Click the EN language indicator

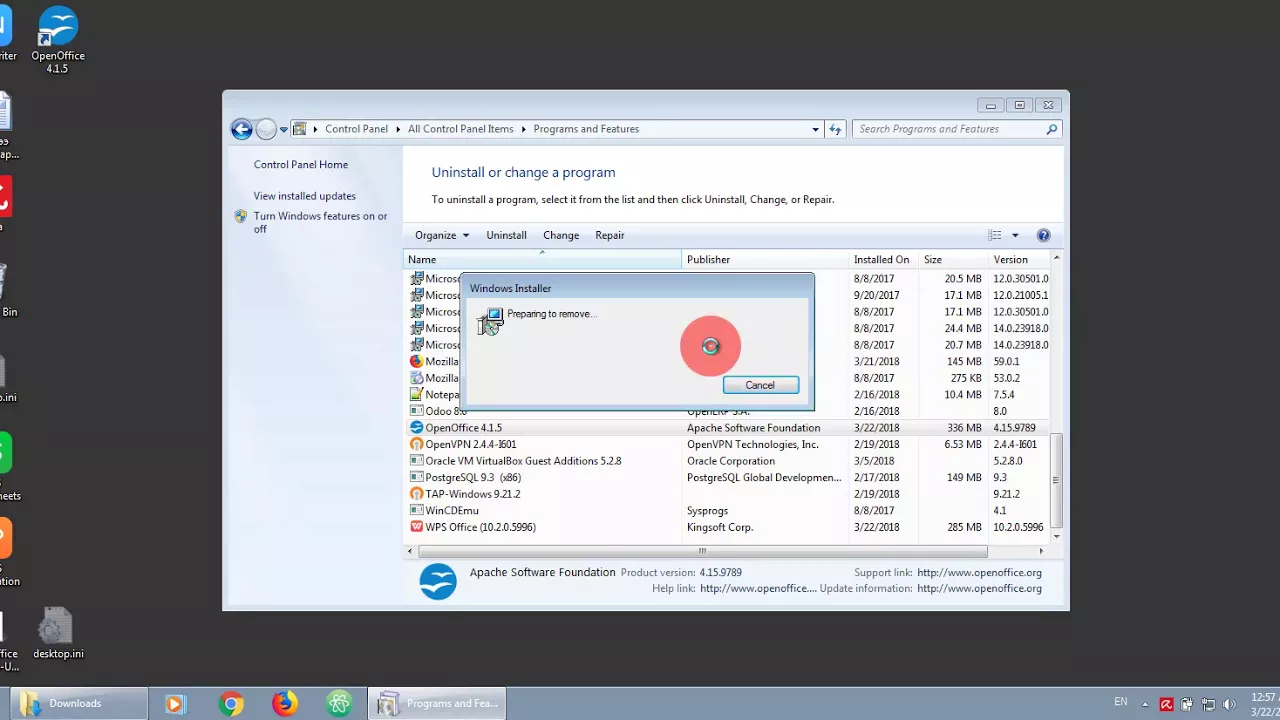(1121, 702)
